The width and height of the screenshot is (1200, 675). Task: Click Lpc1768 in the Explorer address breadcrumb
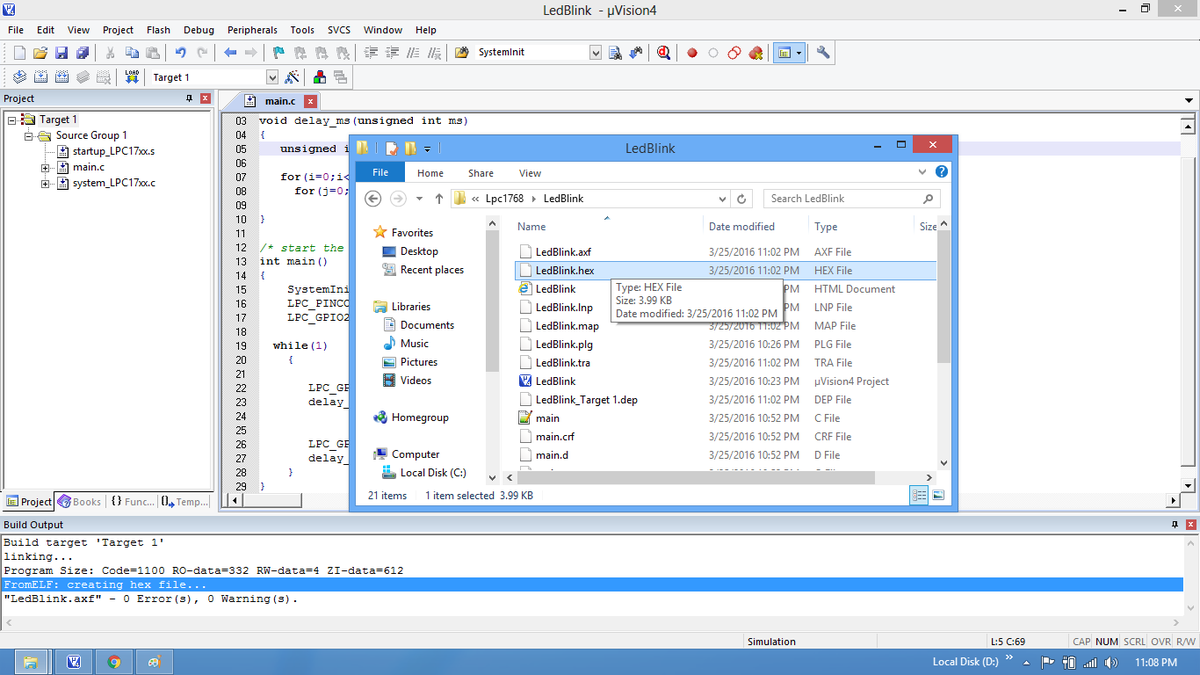(505, 198)
